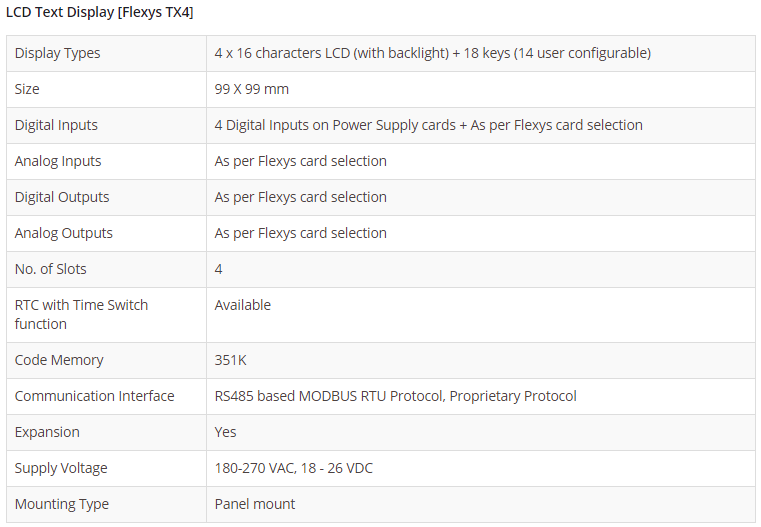Click the Display Types row label

[57, 53]
